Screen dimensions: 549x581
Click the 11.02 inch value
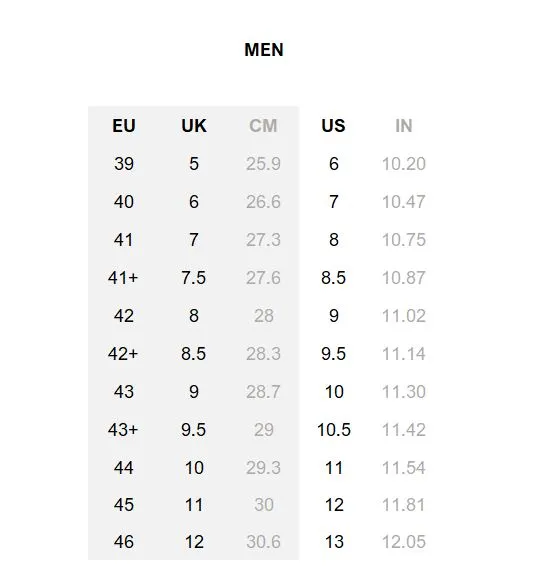[x=404, y=316]
